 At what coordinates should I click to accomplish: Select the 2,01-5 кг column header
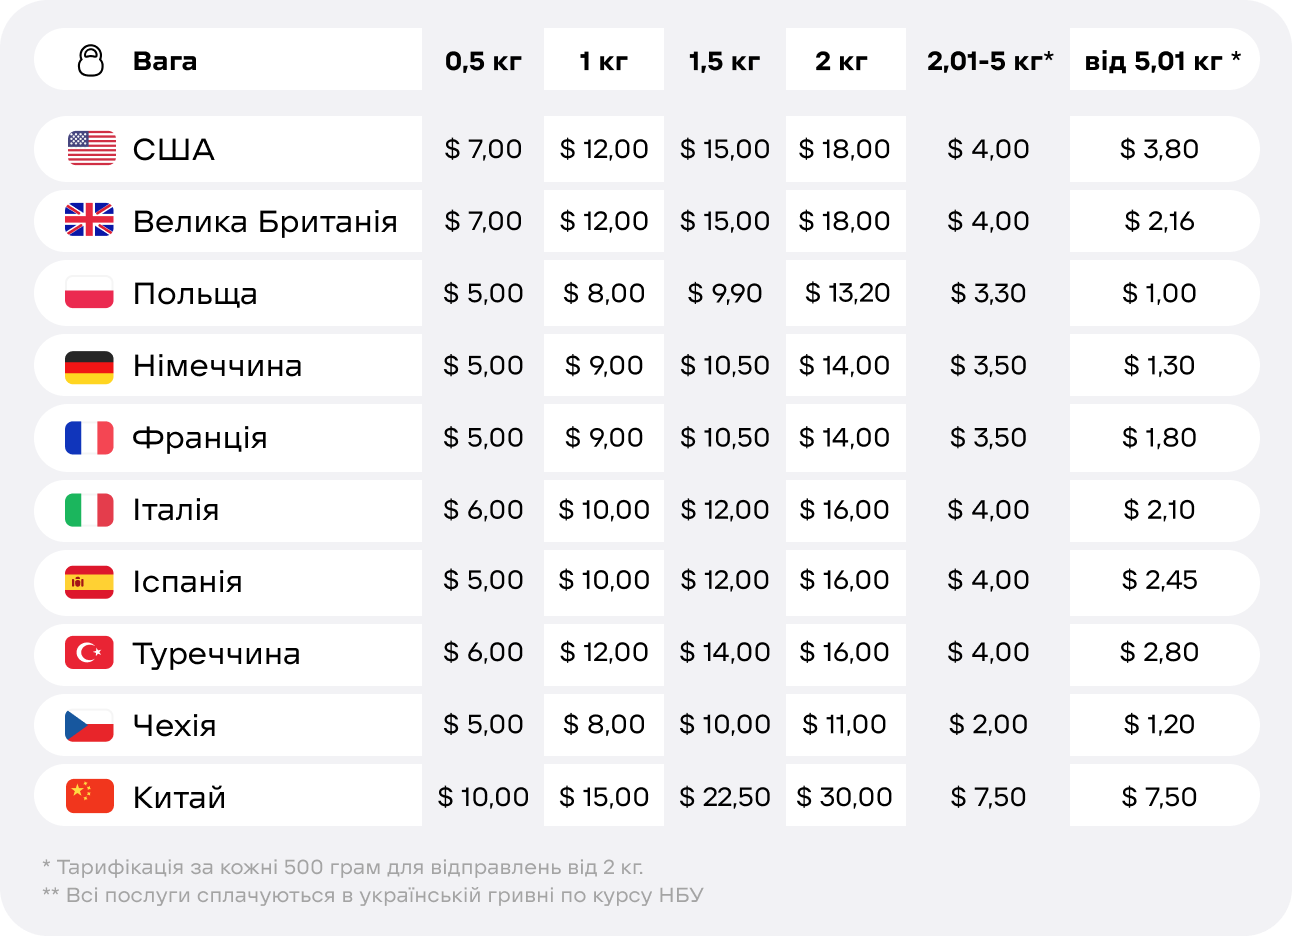(x=990, y=61)
